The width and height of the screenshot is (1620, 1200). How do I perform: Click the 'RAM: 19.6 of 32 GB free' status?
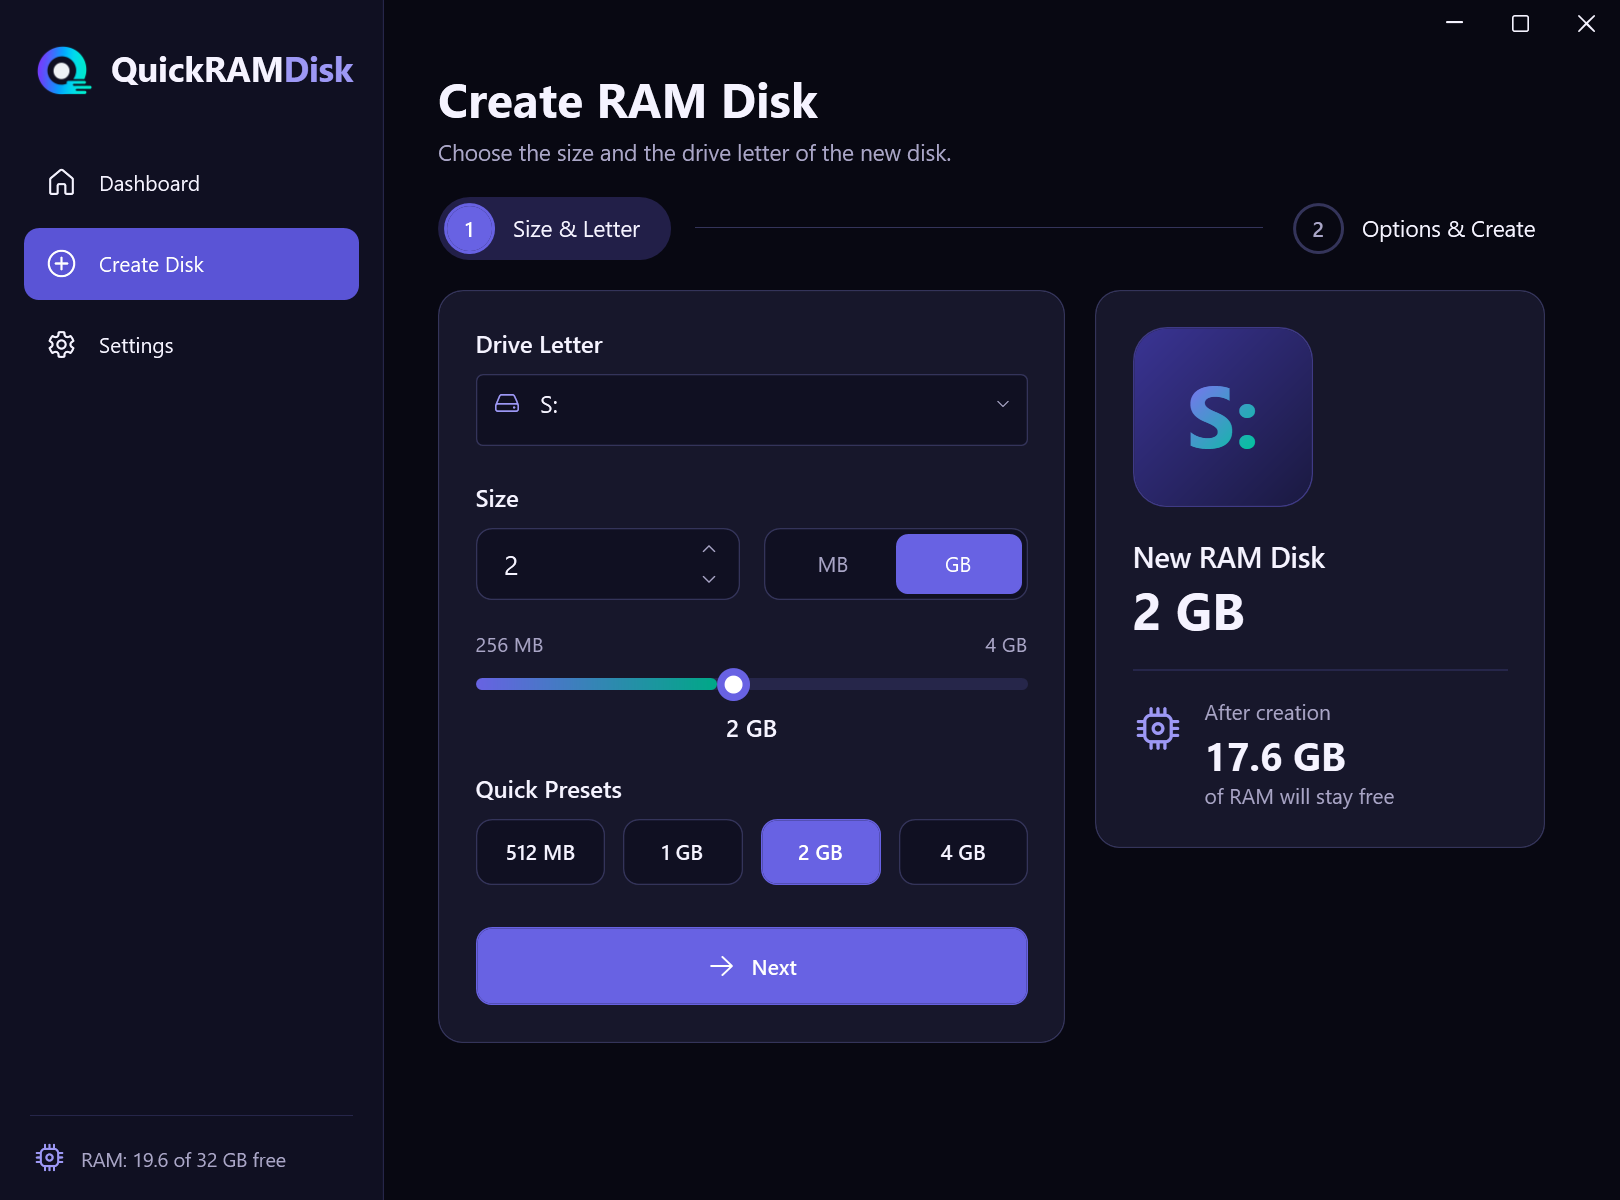pos(183,1160)
